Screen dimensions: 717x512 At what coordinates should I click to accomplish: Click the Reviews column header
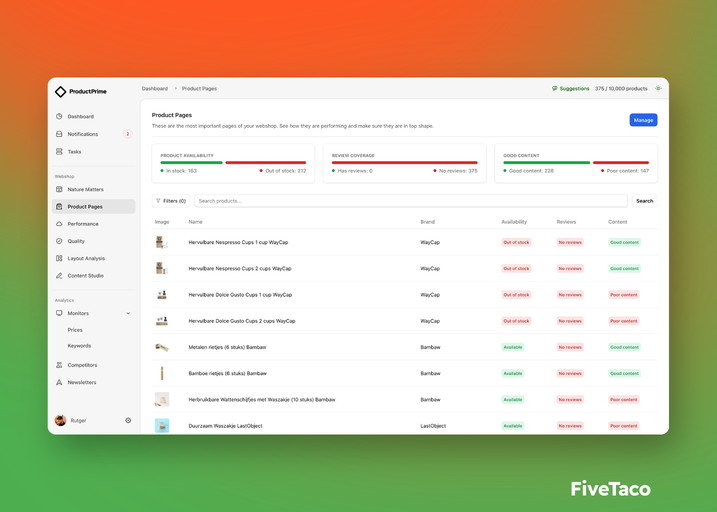click(566, 222)
